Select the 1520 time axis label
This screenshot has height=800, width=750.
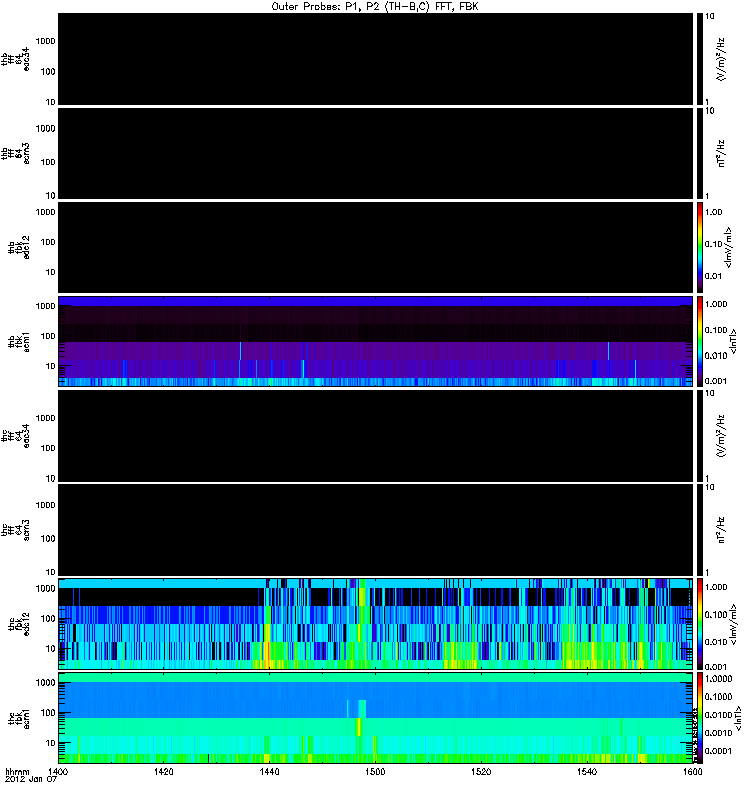[481, 773]
